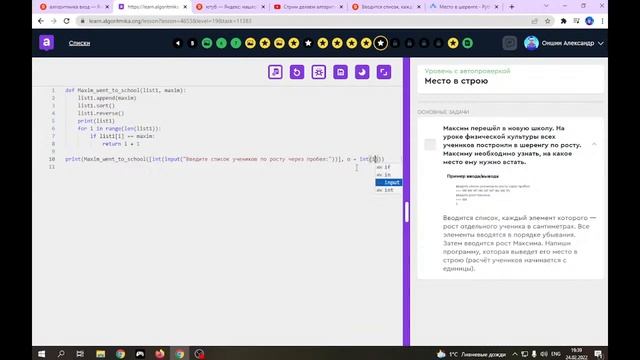This screenshot has width=640, height=360.
Task: Choose 'if' from autocomplete list
Action: coord(388,167)
